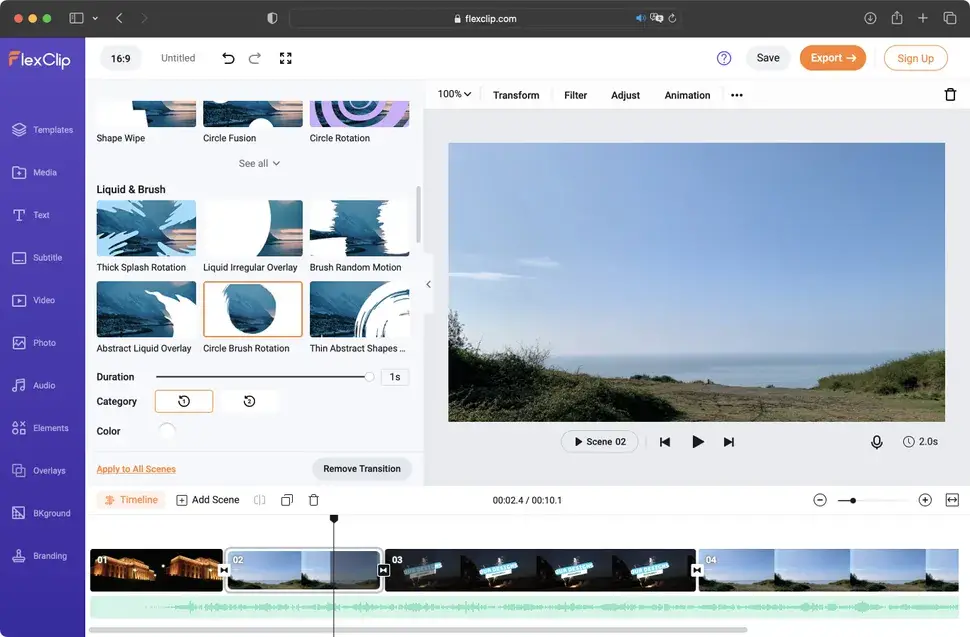This screenshot has height=637, width=970.
Task: Click the microphone voice-over icon
Action: coord(877,442)
